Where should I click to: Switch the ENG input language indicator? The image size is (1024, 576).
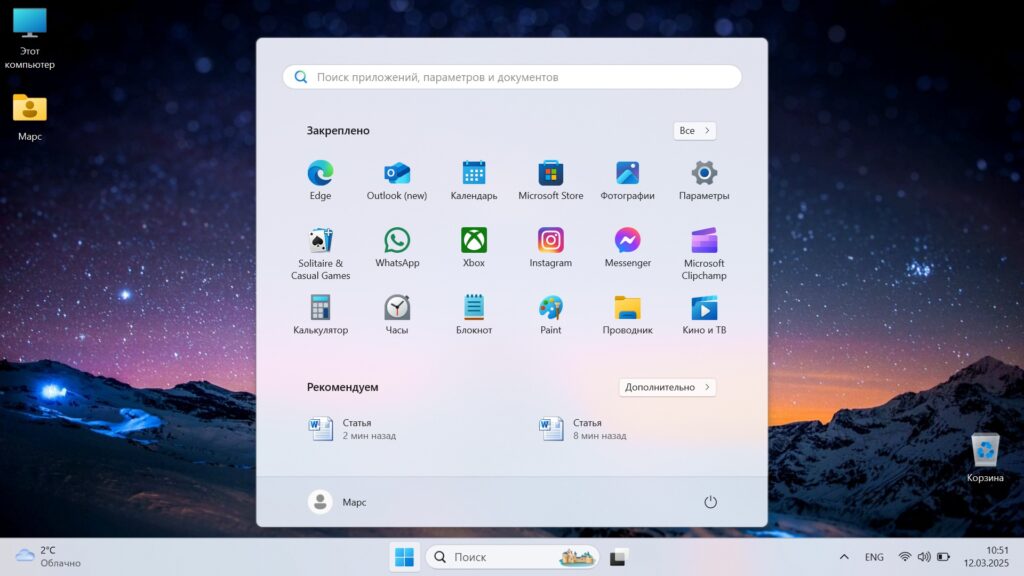[874, 557]
